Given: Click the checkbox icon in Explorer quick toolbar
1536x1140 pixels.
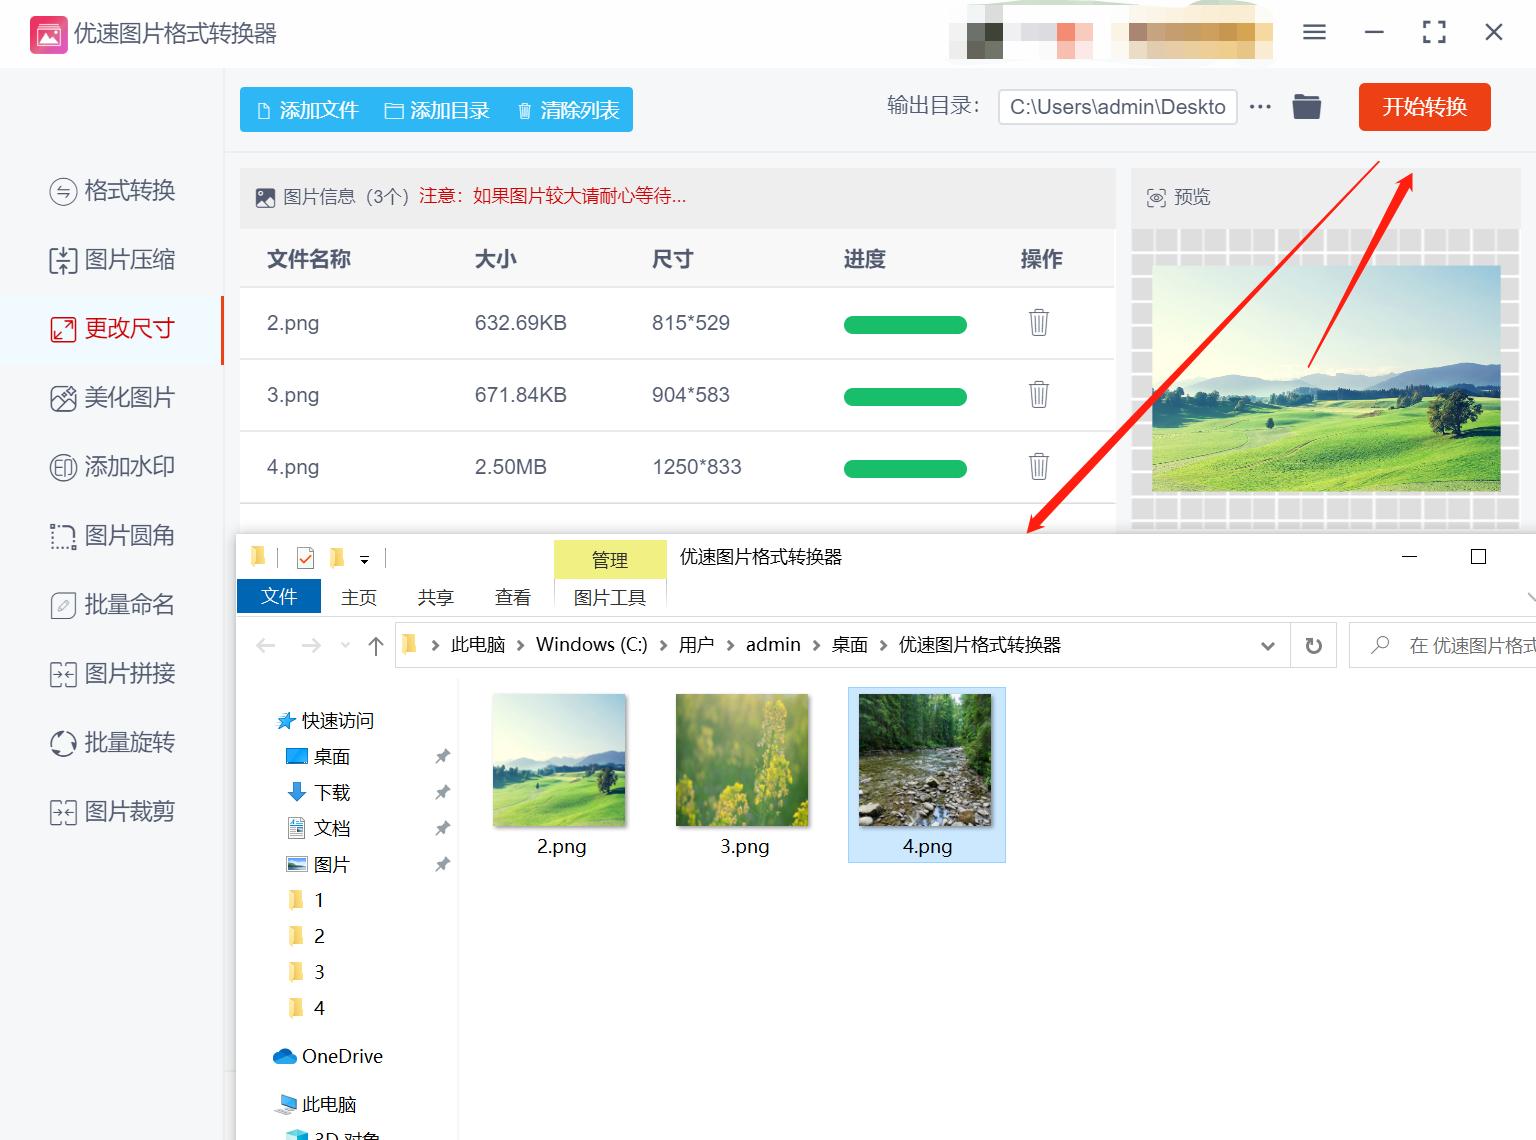Looking at the screenshot, I should click(303, 557).
